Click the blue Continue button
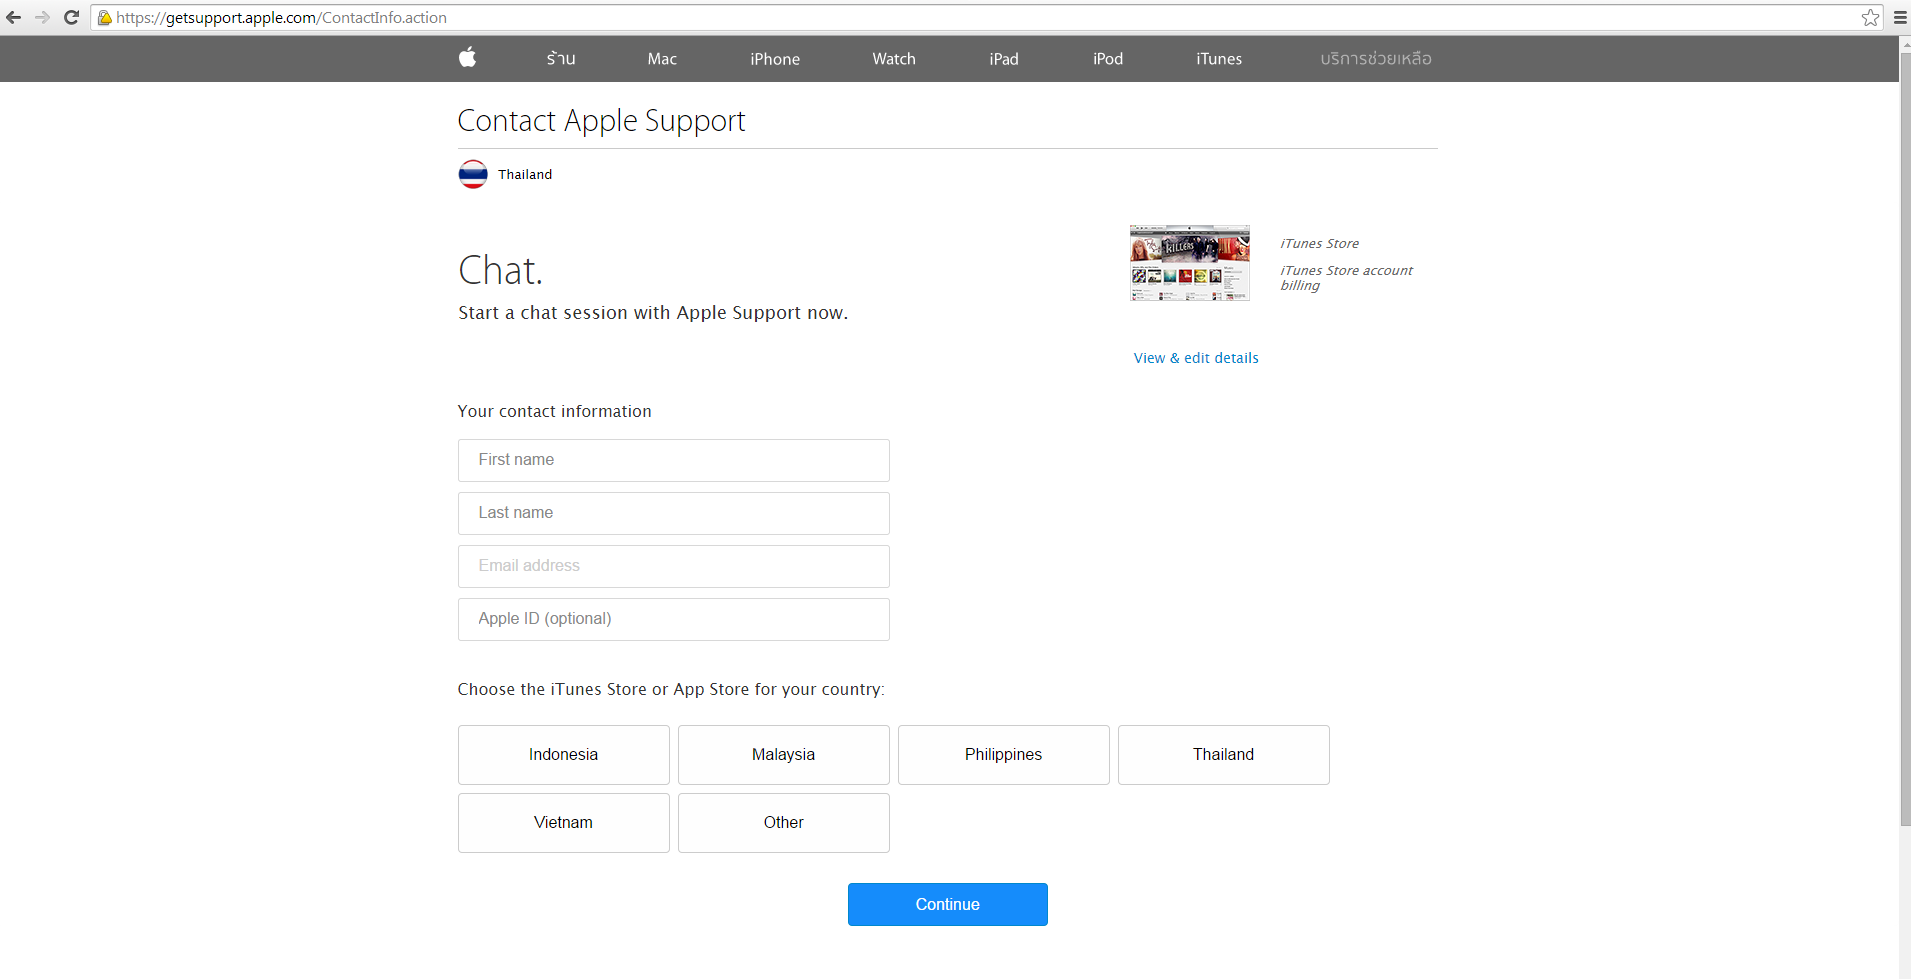Screen dimensions: 1911x979 click(x=948, y=904)
